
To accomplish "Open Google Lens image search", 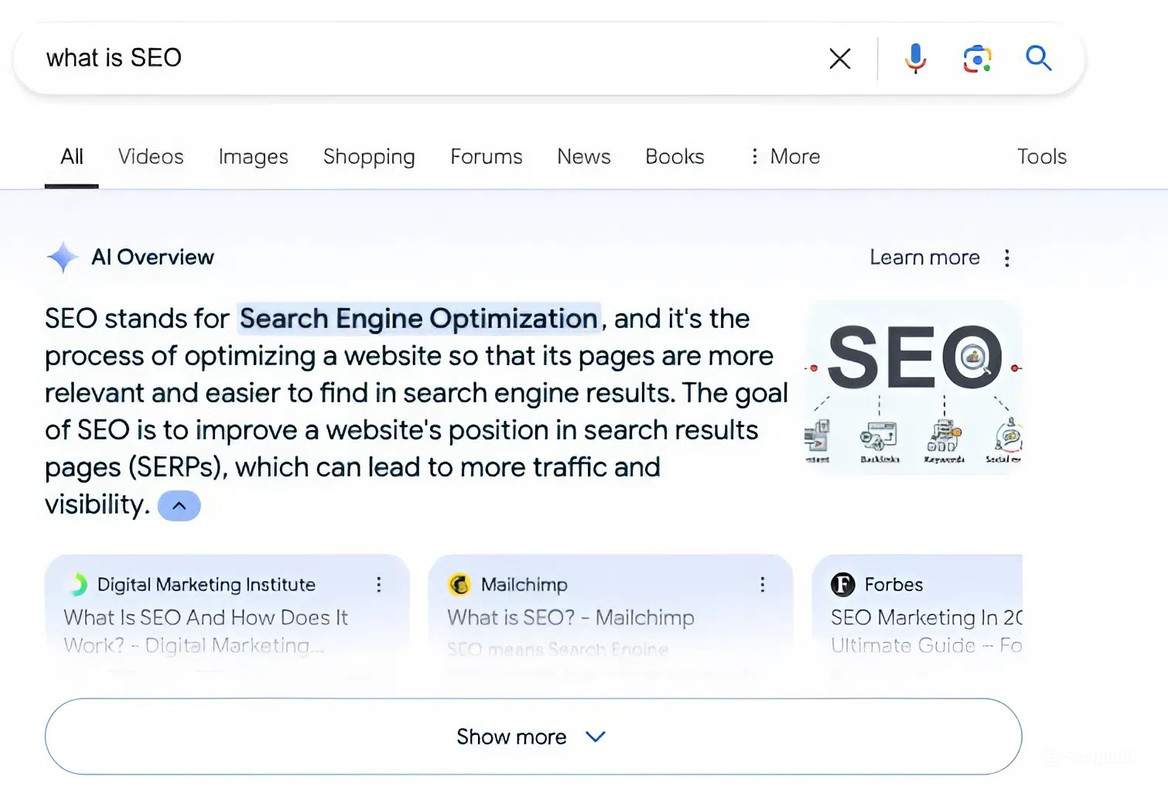I will 977,59.
